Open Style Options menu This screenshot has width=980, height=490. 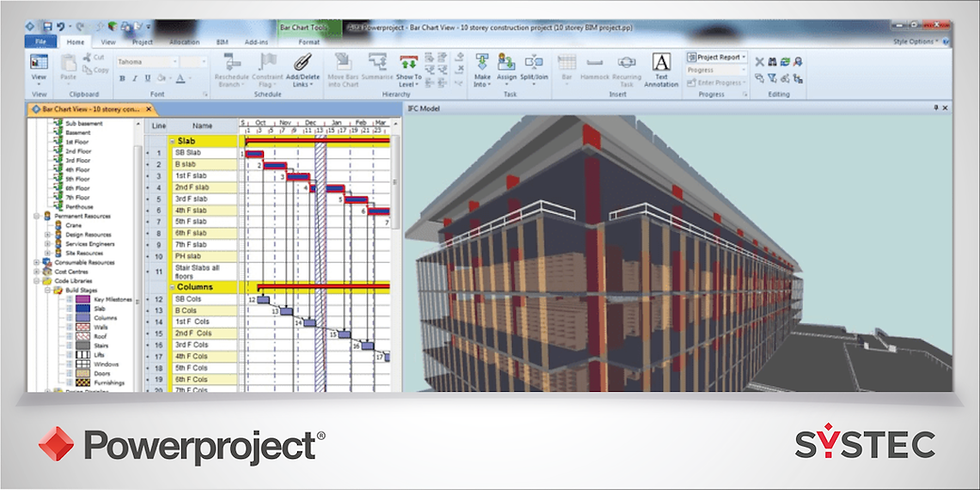point(916,42)
